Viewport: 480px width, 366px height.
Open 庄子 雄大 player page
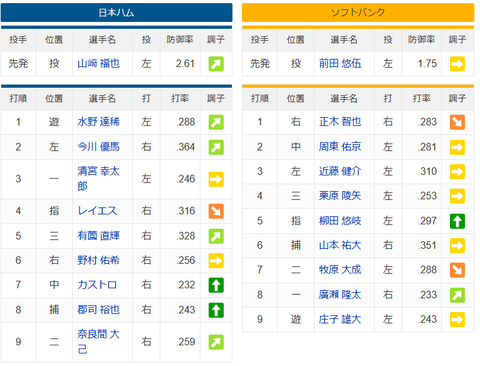[340, 319]
